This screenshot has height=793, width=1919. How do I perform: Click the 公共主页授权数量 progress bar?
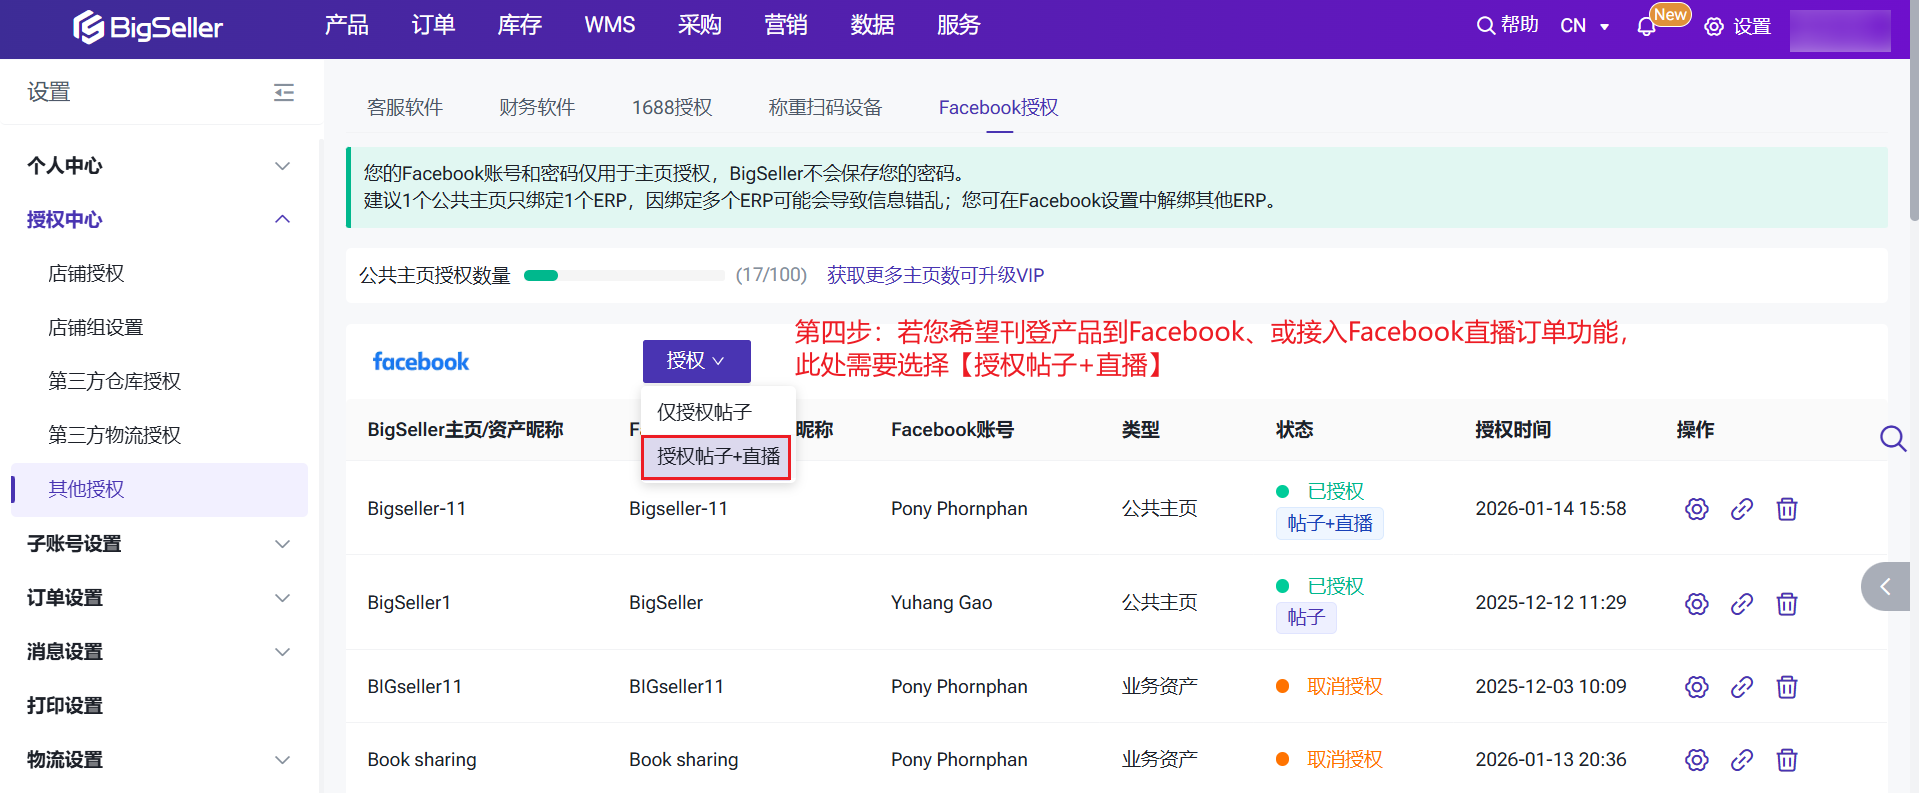624,276
